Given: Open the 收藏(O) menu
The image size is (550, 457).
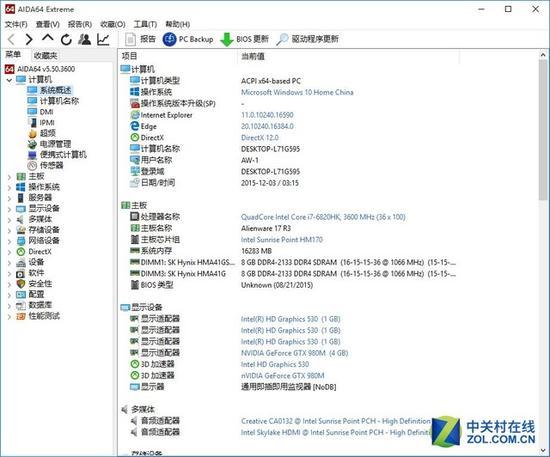Looking at the screenshot, I should (113, 24).
